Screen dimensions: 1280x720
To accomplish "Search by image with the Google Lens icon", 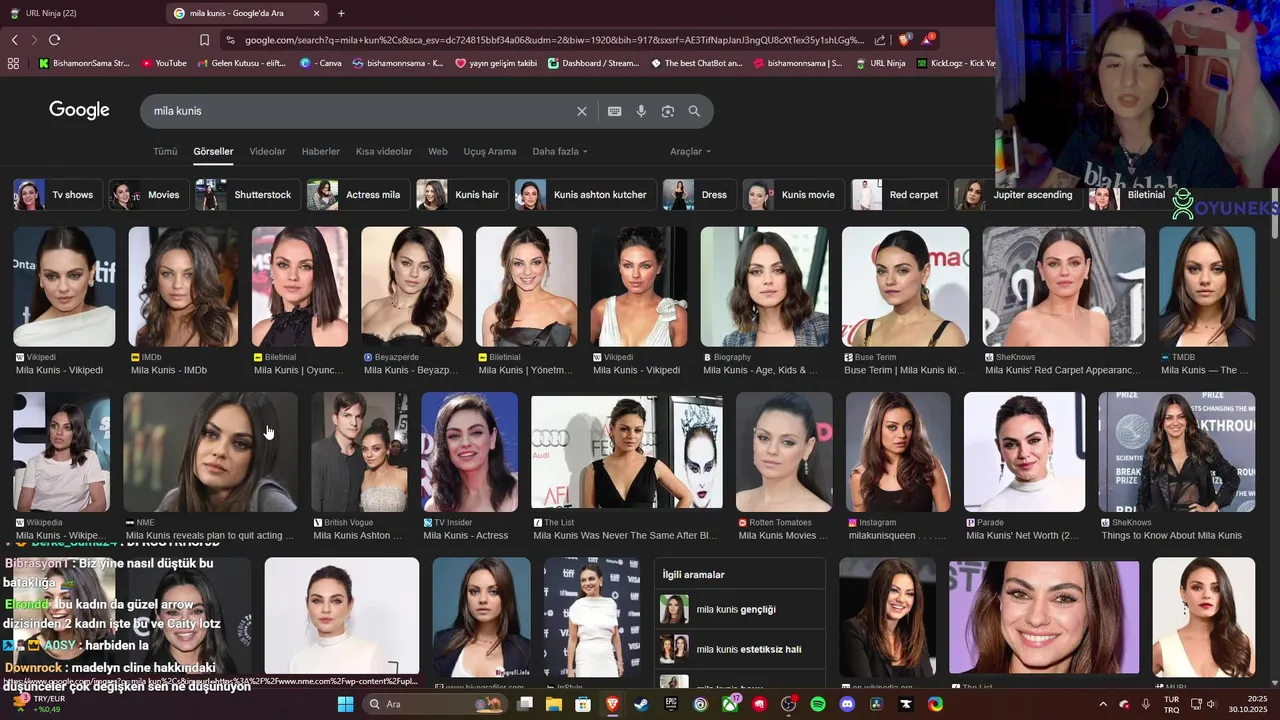I will 668,111.
